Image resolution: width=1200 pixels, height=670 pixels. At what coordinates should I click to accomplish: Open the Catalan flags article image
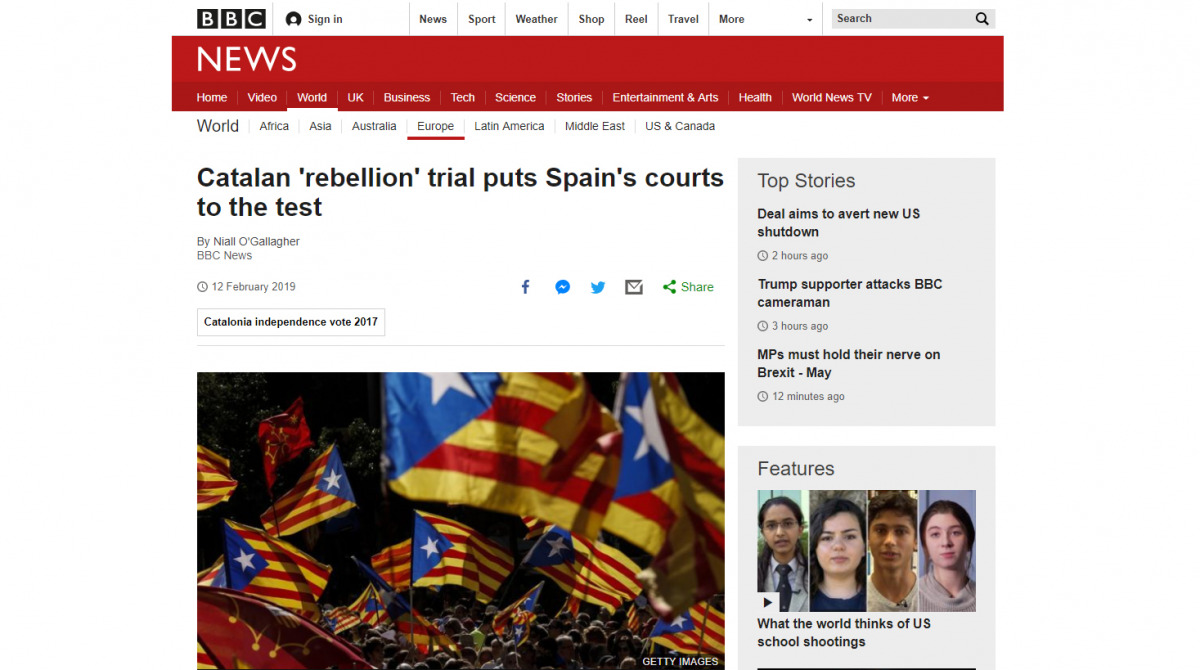click(x=461, y=521)
